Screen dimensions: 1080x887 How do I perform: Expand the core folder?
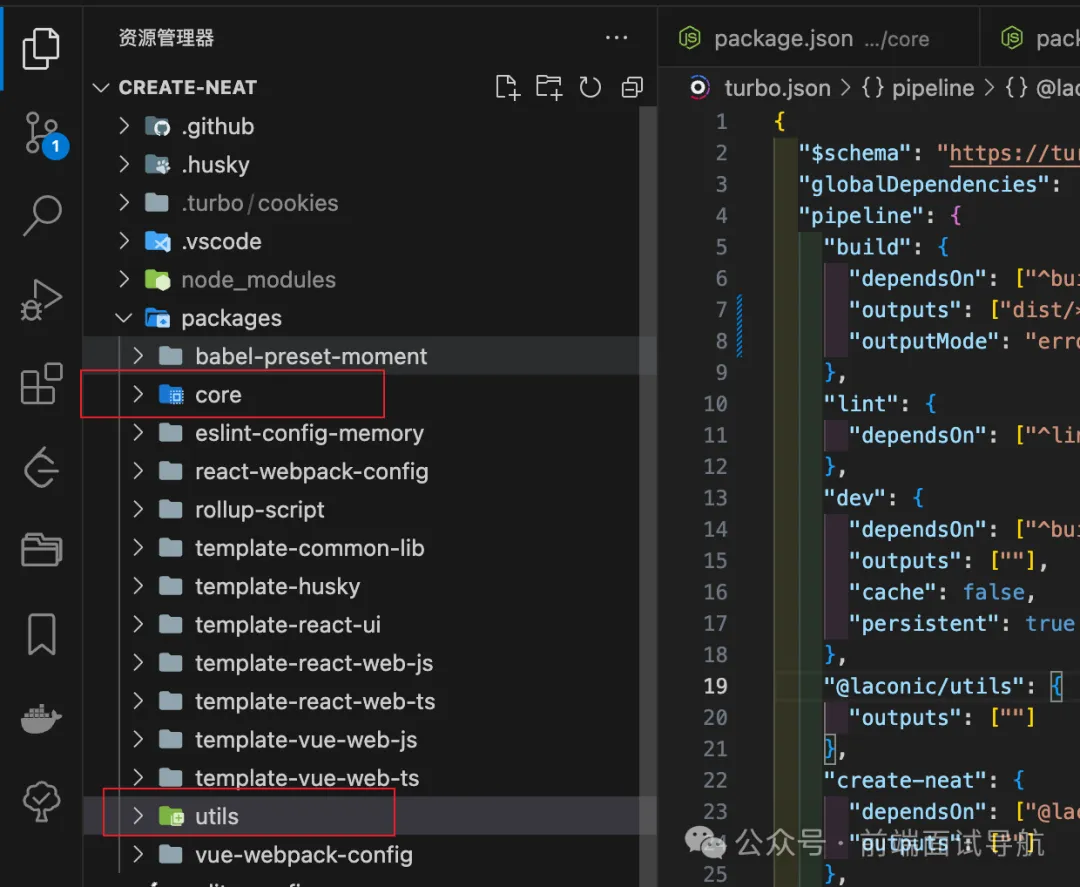pyautogui.click(x=217, y=395)
